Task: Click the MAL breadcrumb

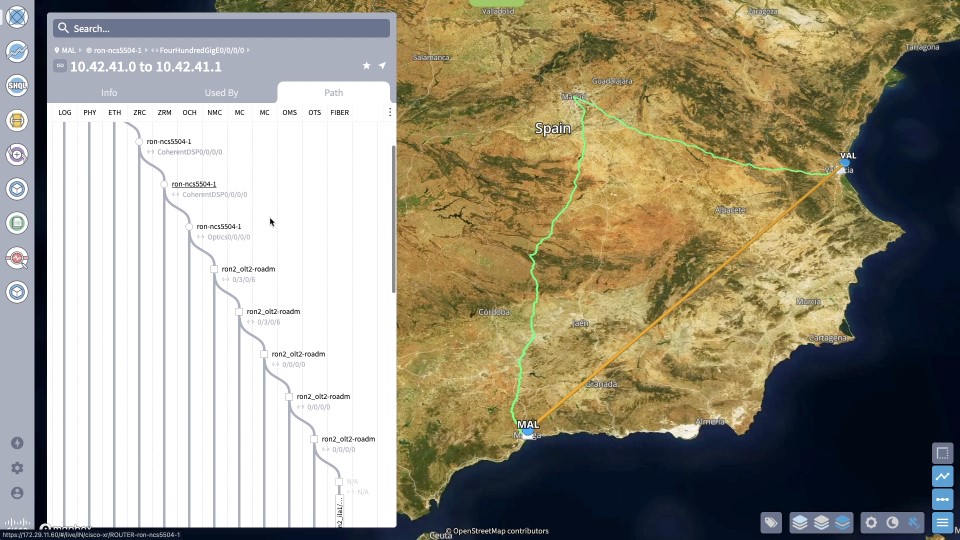Action: coord(69,50)
